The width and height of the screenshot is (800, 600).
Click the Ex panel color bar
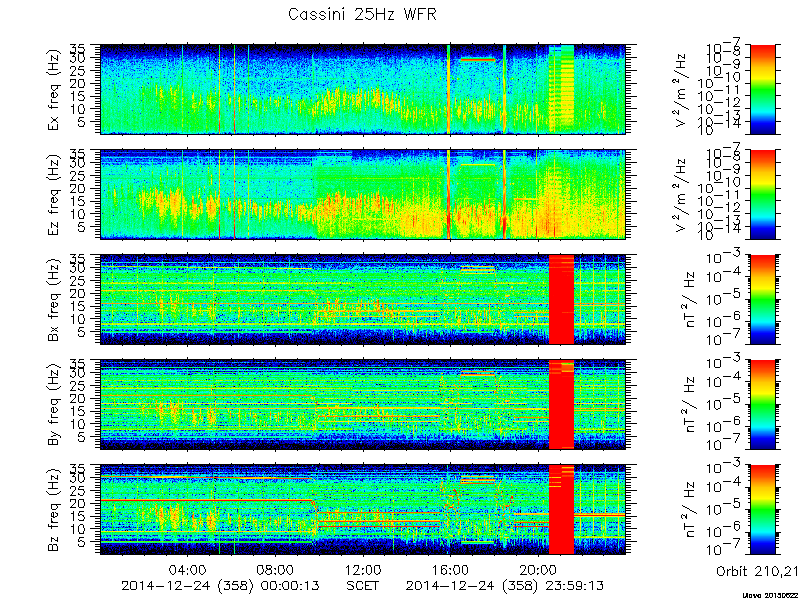(x=762, y=89)
